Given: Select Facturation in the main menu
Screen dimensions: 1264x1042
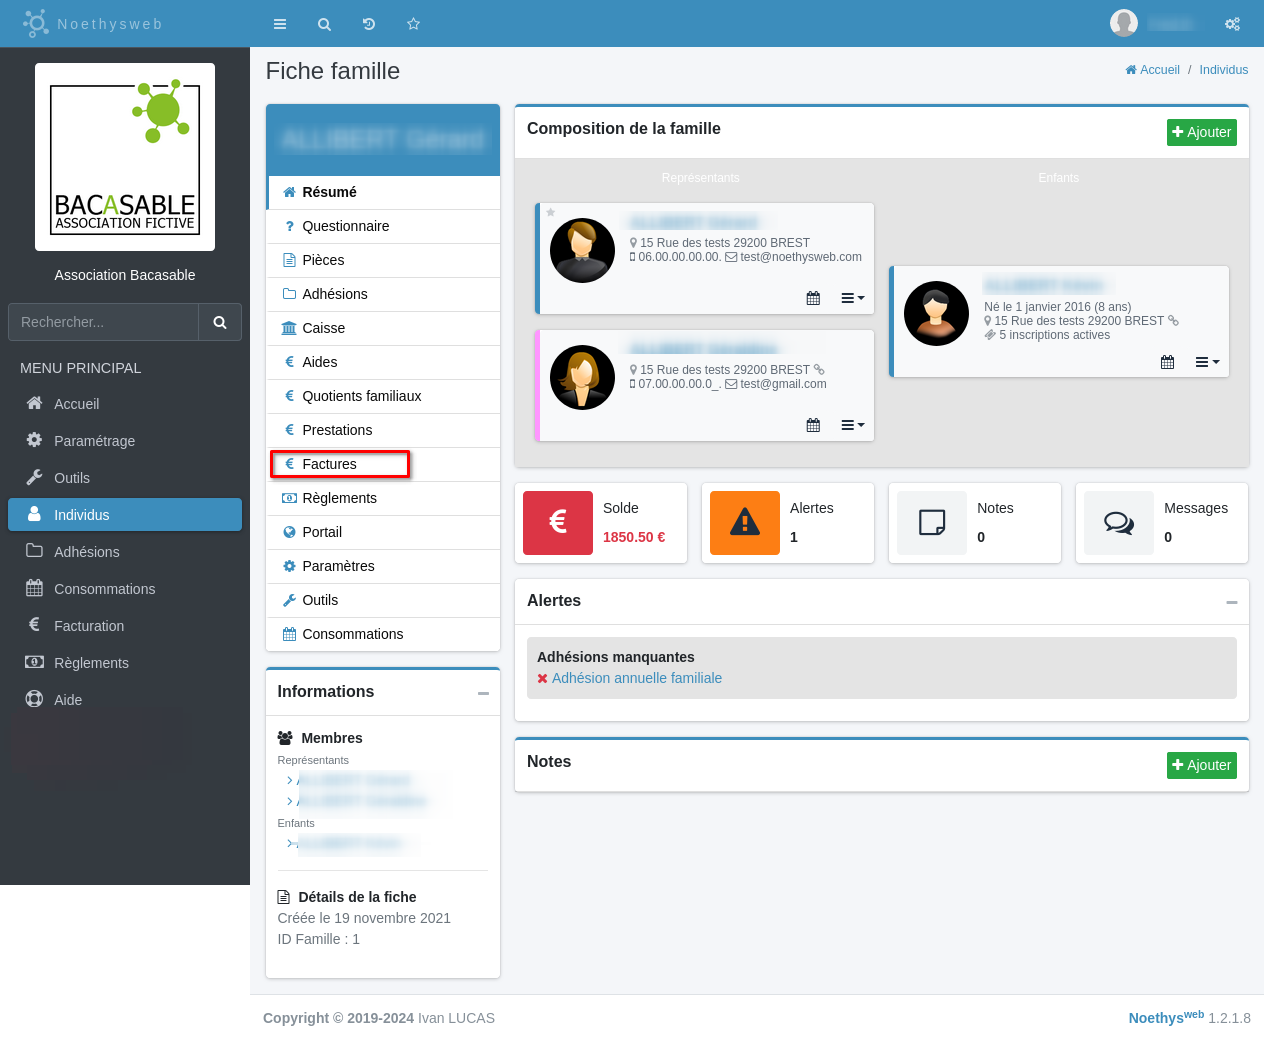Looking at the screenshot, I should pyautogui.click(x=89, y=626).
